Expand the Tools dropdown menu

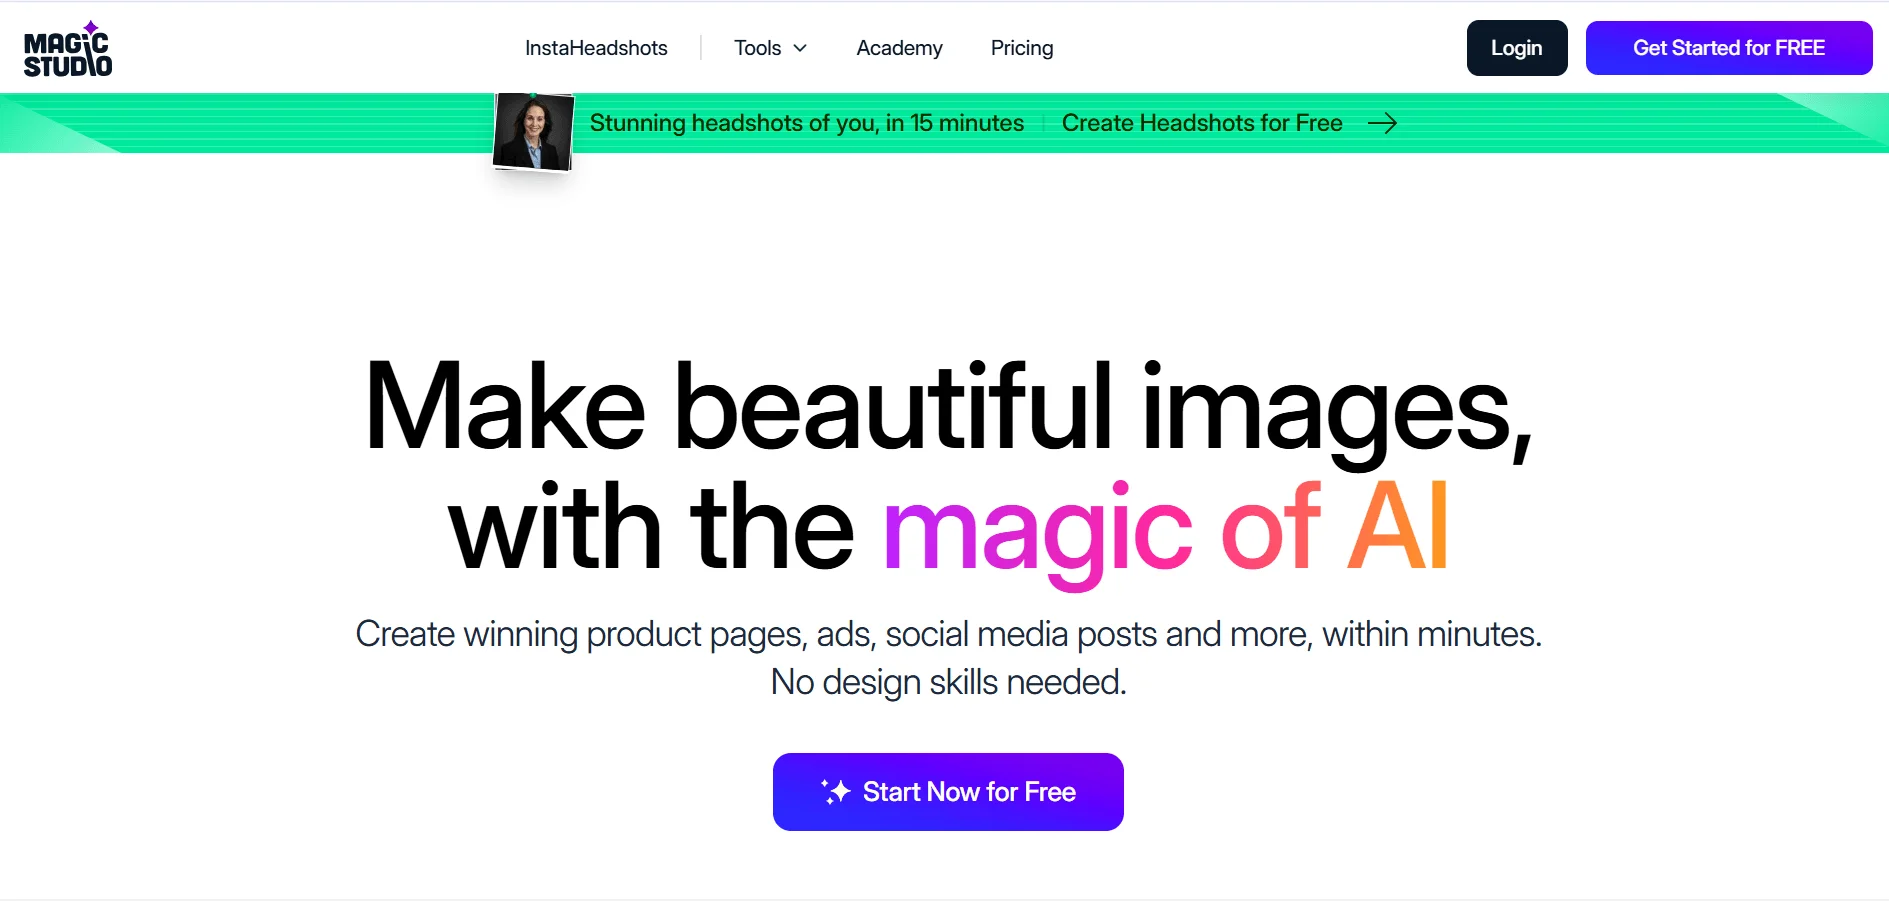[x=770, y=48]
